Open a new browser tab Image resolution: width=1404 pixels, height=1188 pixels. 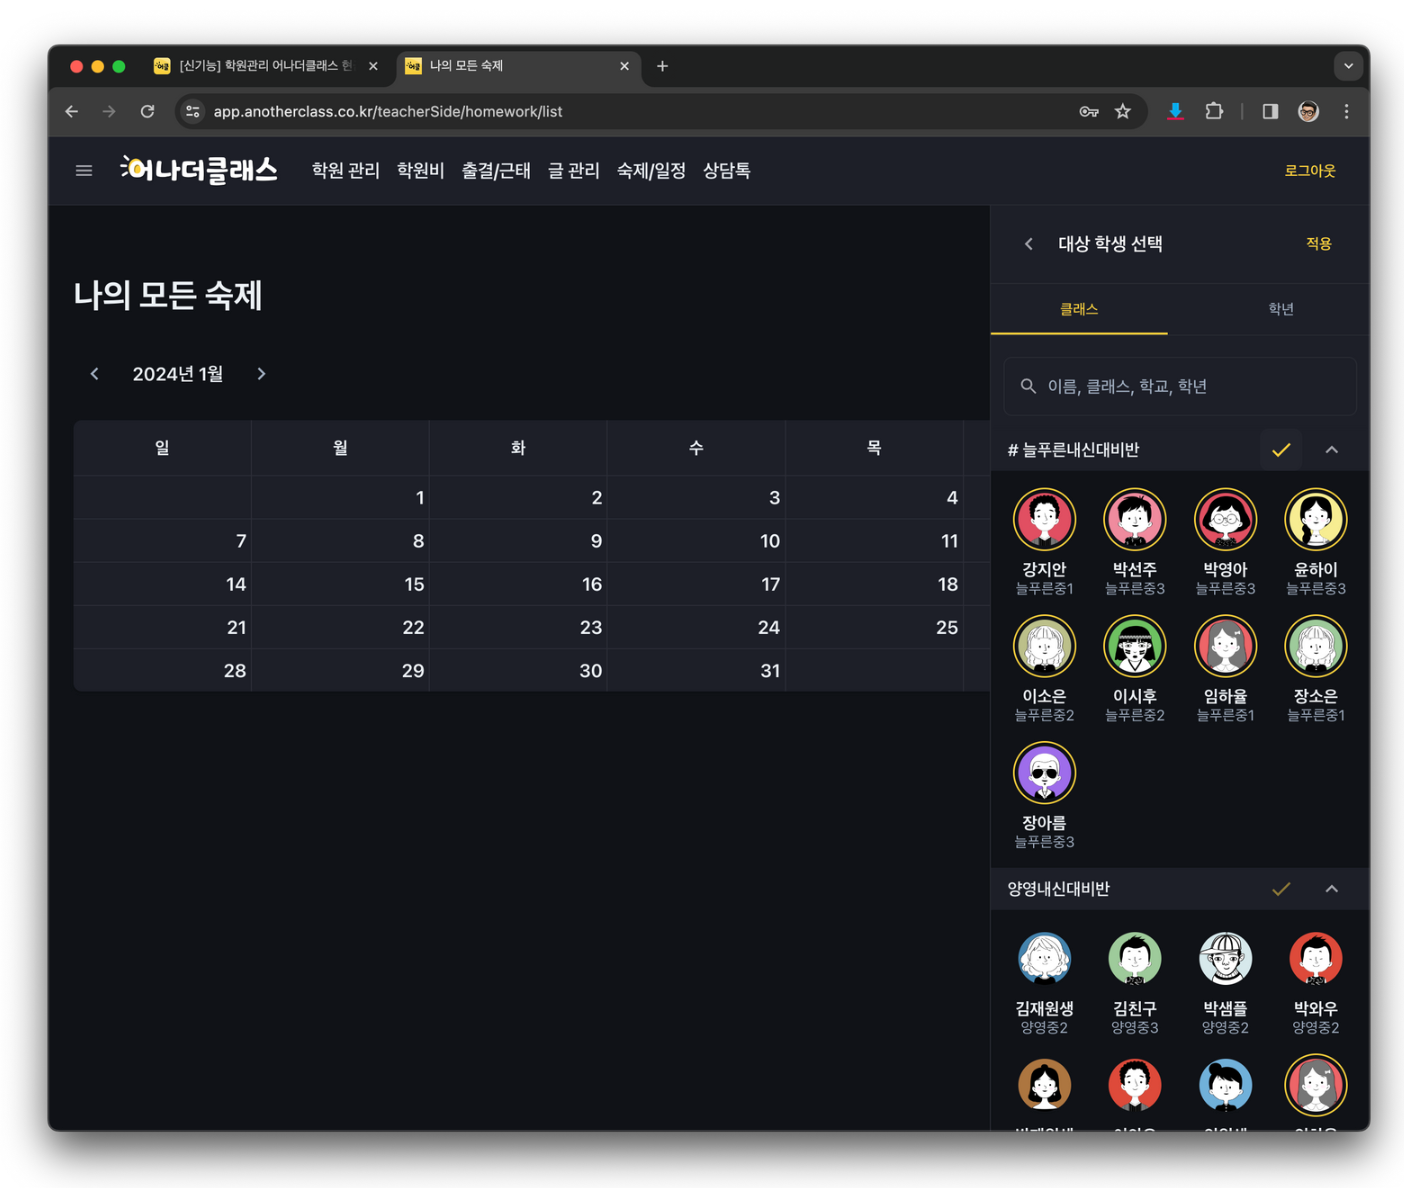[662, 66]
